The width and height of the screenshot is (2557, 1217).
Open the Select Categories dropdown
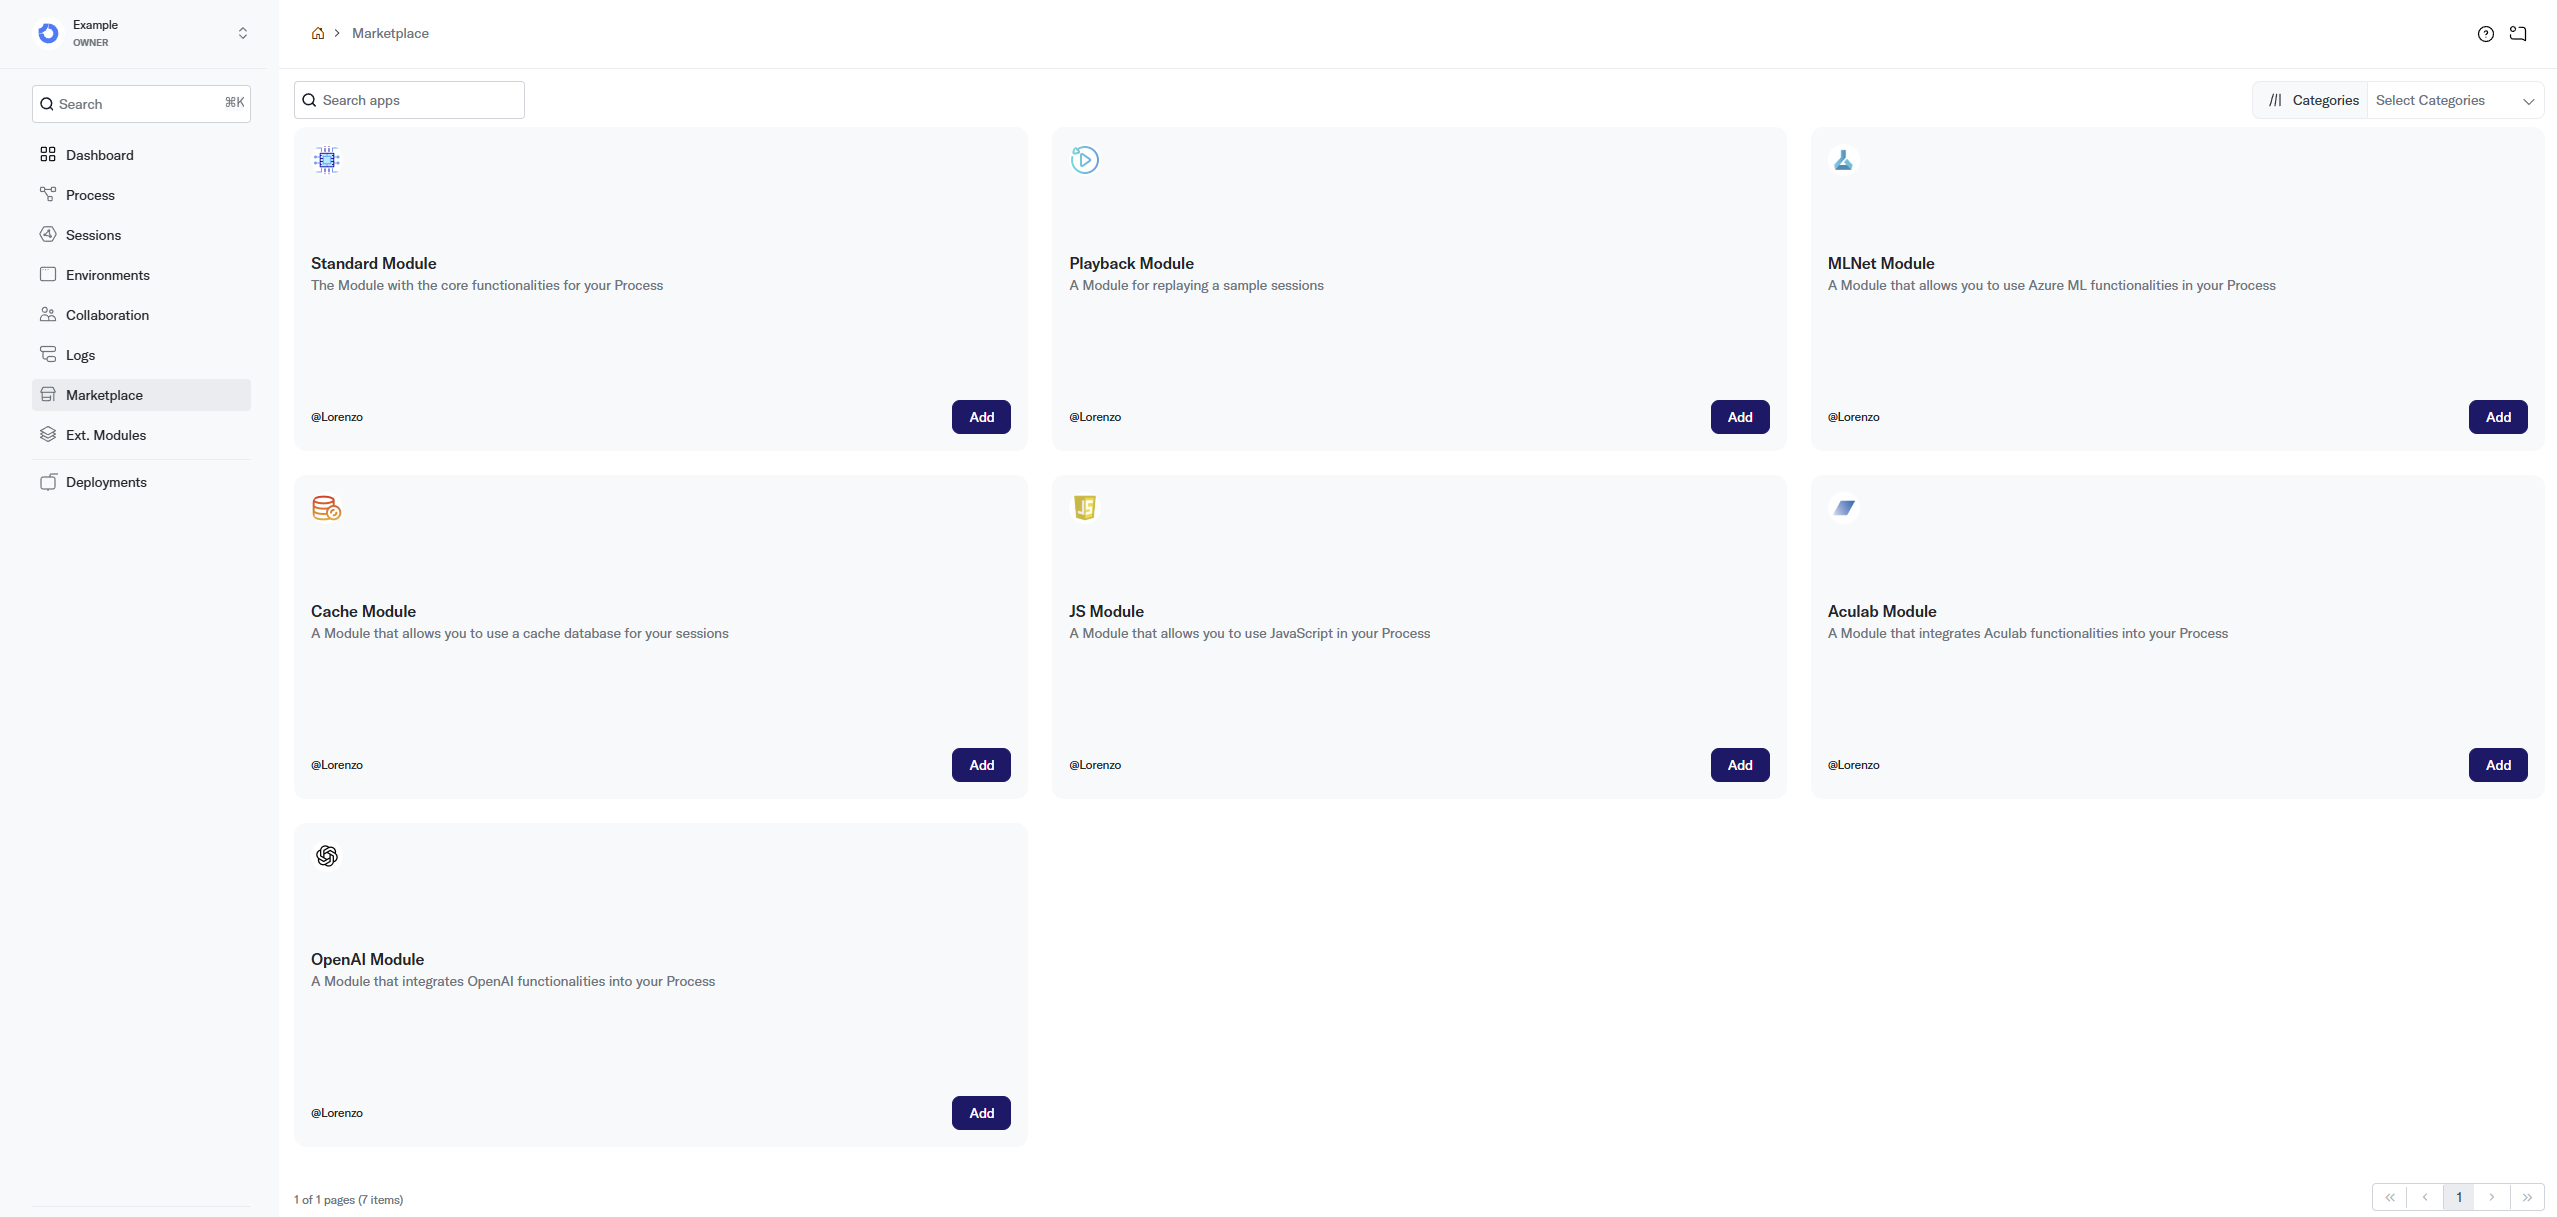click(2455, 100)
